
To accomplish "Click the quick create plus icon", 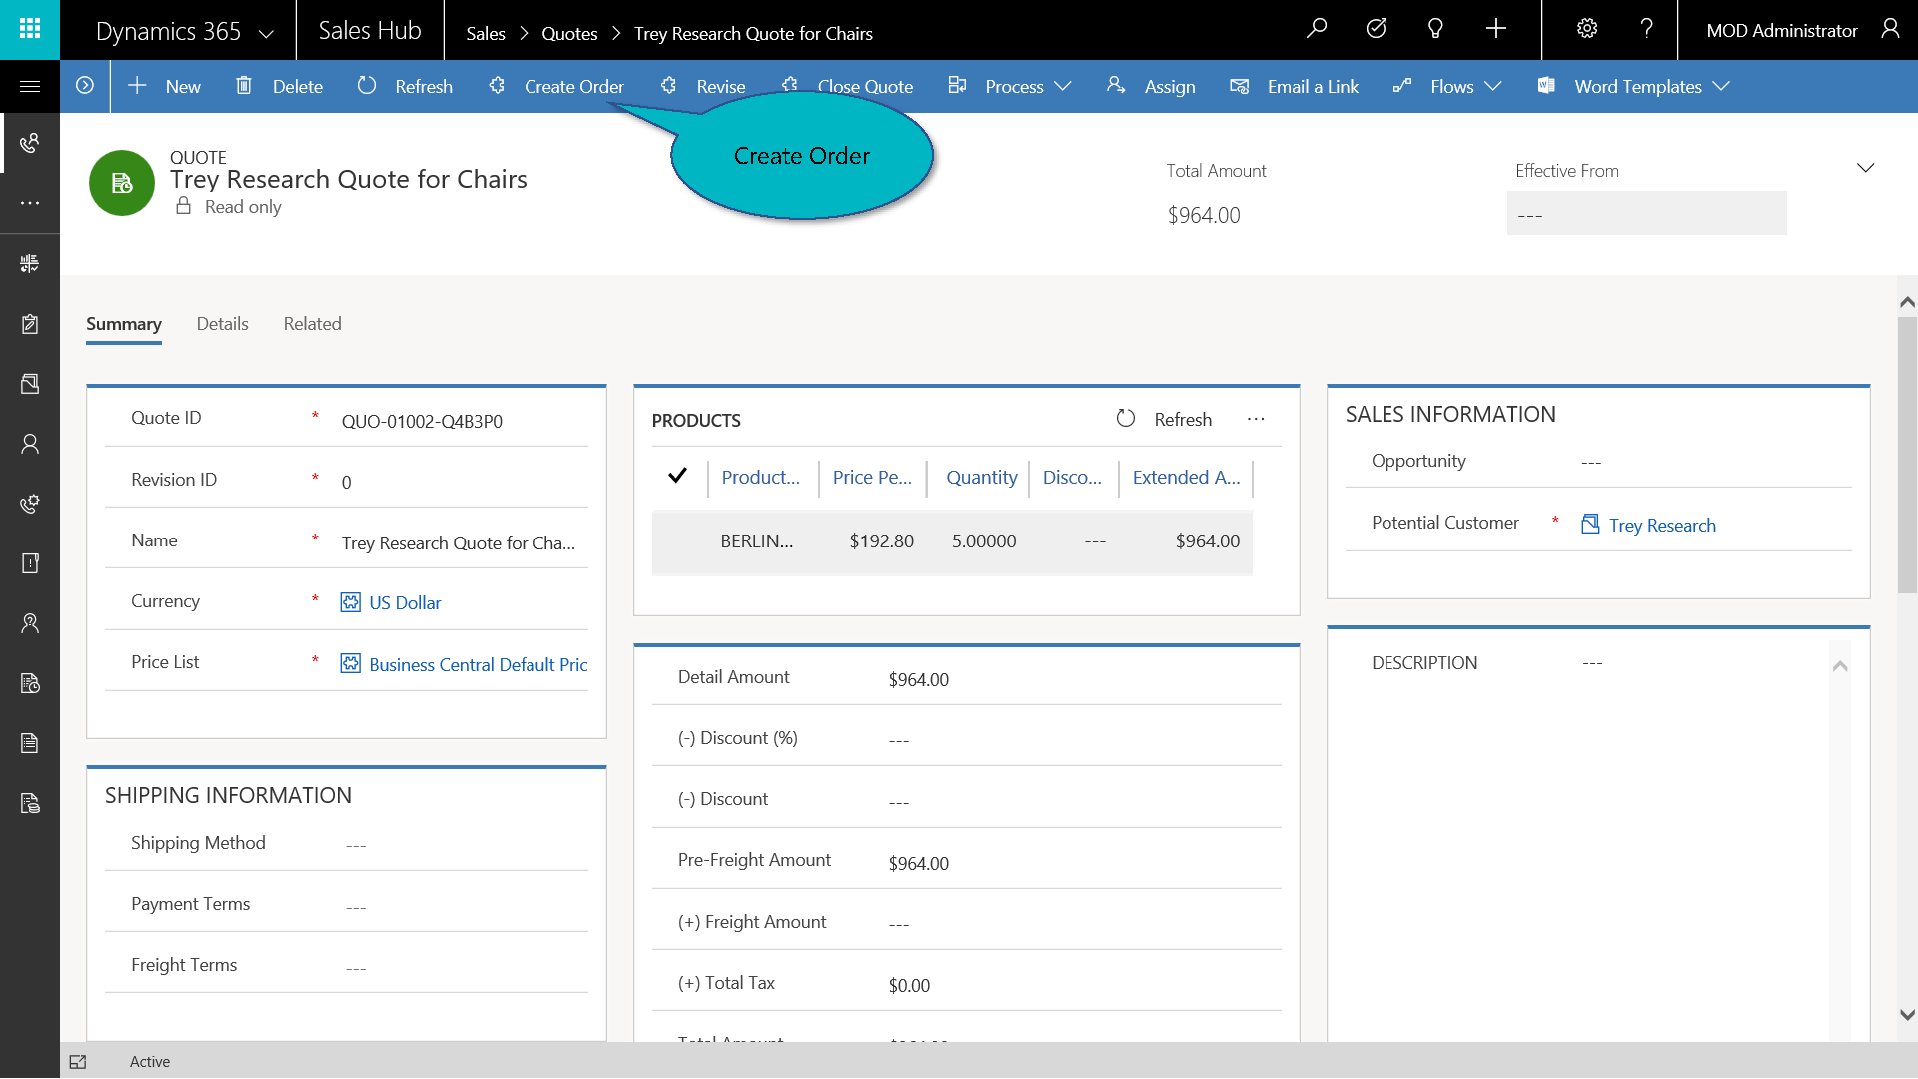I will (1495, 29).
